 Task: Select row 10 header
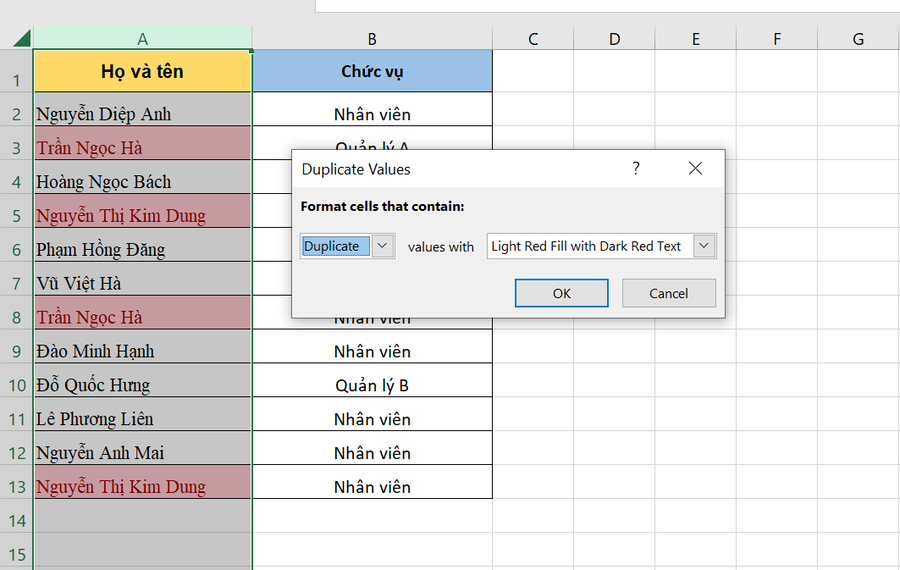(x=16, y=385)
